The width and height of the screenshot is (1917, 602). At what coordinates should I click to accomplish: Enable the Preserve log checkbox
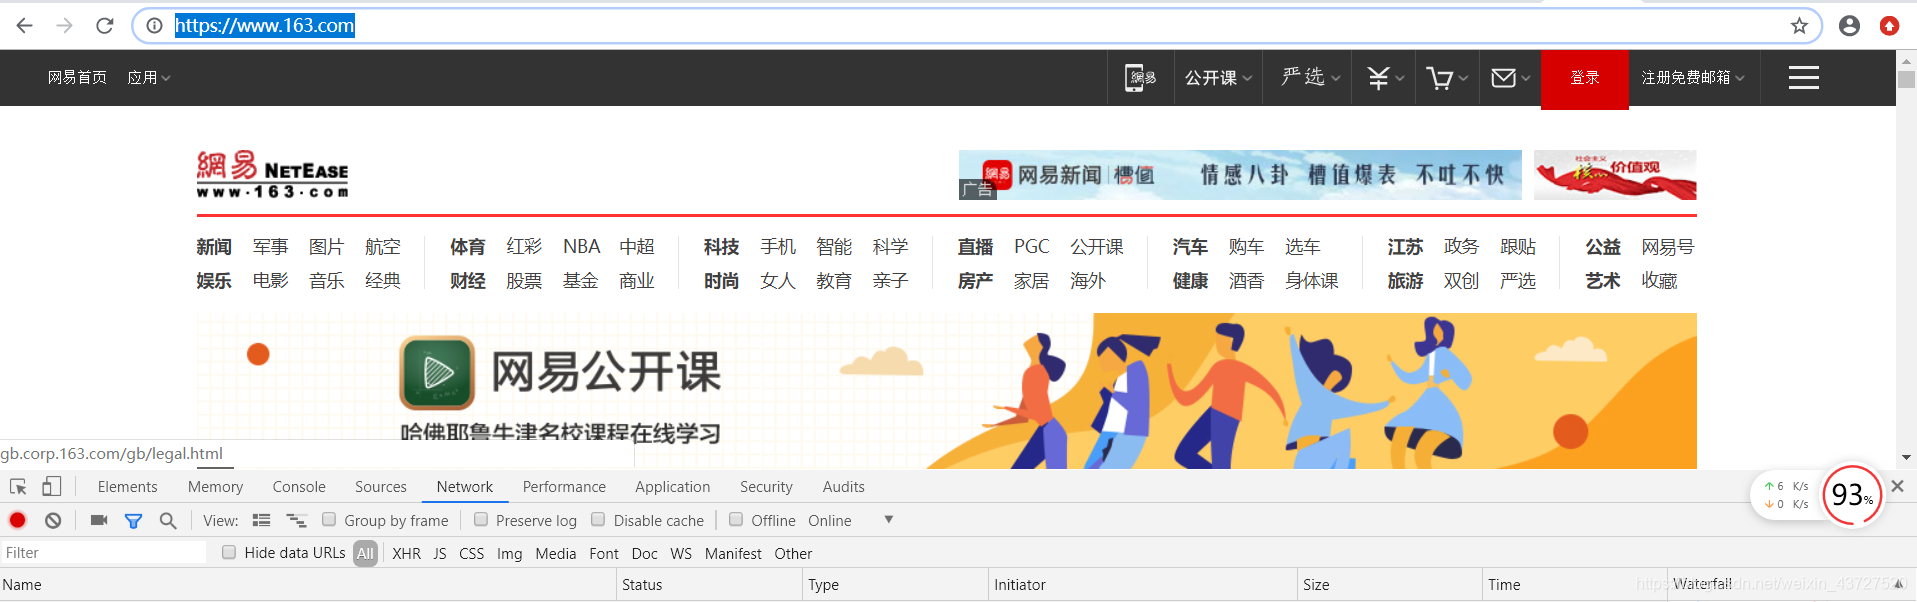(x=481, y=519)
